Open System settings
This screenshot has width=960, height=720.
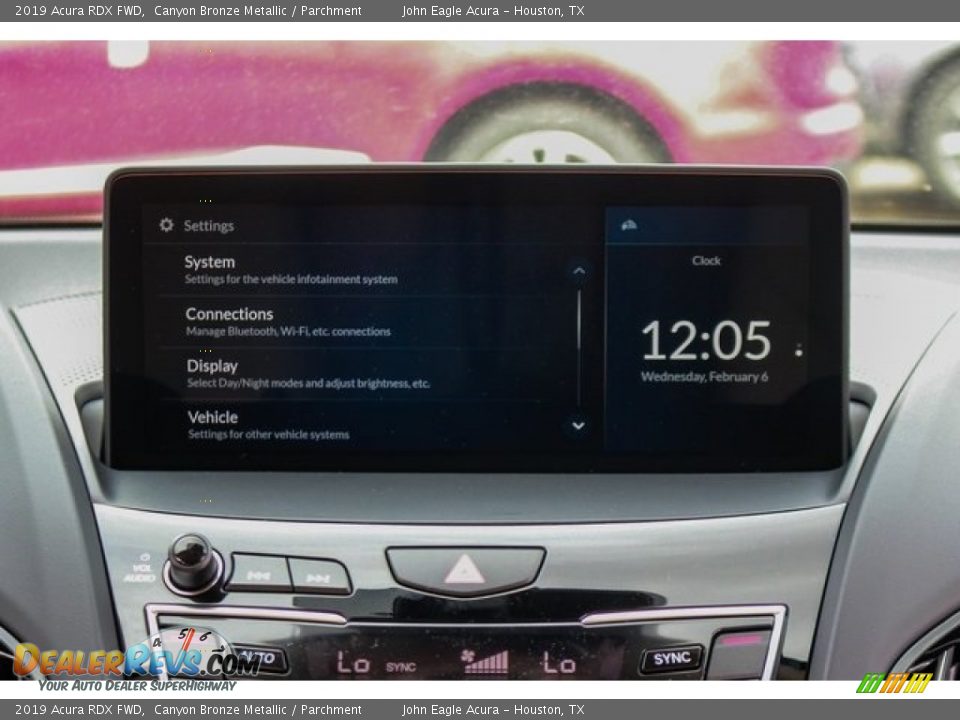(x=290, y=269)
